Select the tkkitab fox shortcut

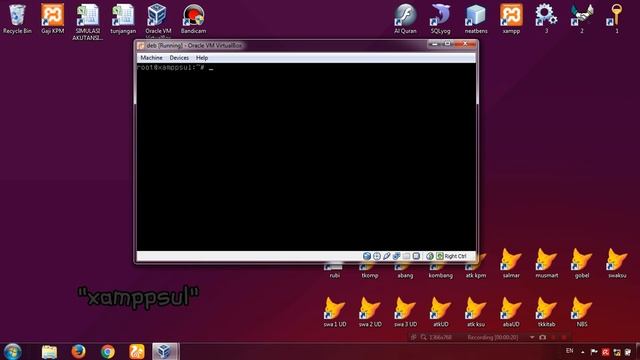(546, 312)
